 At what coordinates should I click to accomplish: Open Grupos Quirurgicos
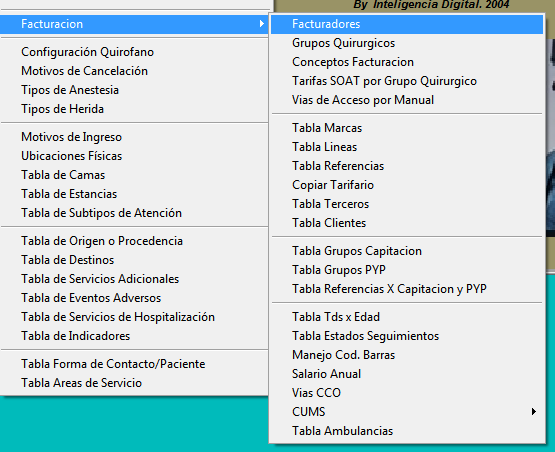[407, 43]
